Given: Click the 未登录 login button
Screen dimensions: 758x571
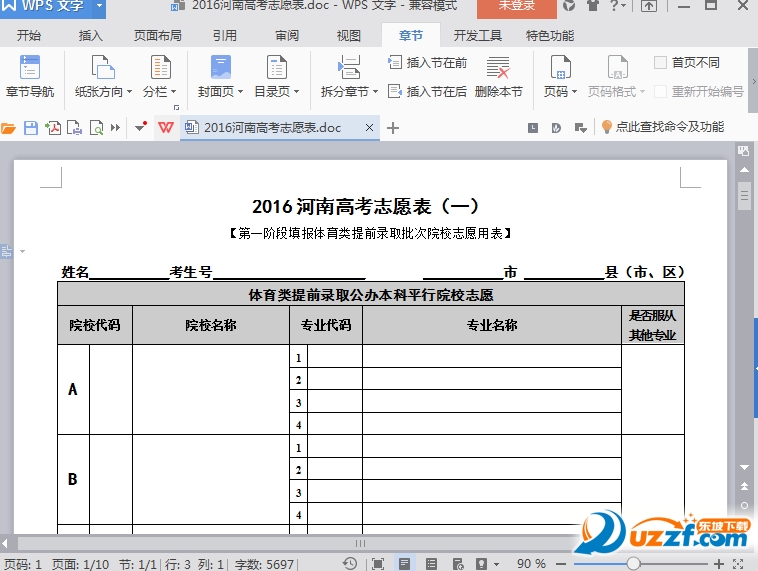Looking at the screenshot, I should click(x=517, y=7).
